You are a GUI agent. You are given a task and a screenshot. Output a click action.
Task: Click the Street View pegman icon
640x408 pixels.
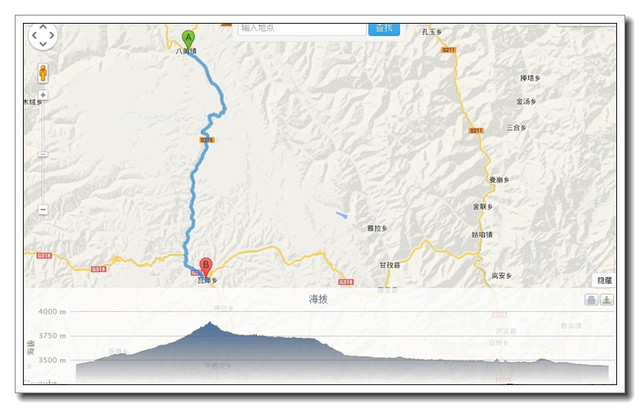tap(43, 73)
